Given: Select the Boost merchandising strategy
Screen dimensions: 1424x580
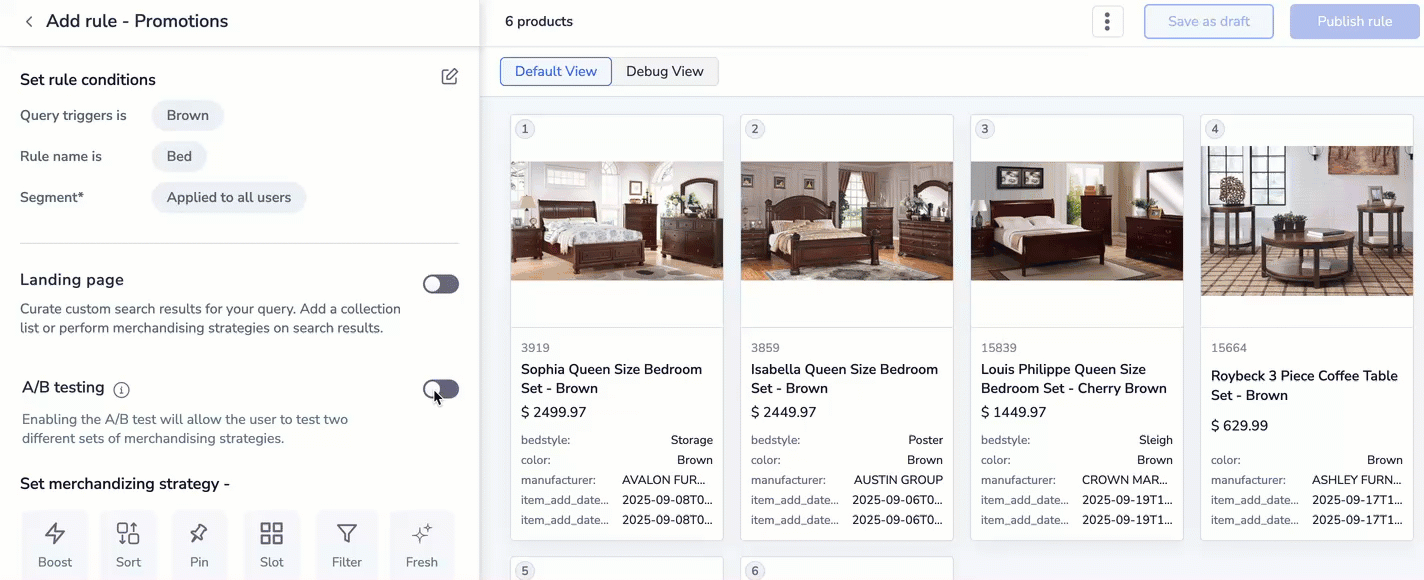Looking at the screenshot, I should point(55,543).
